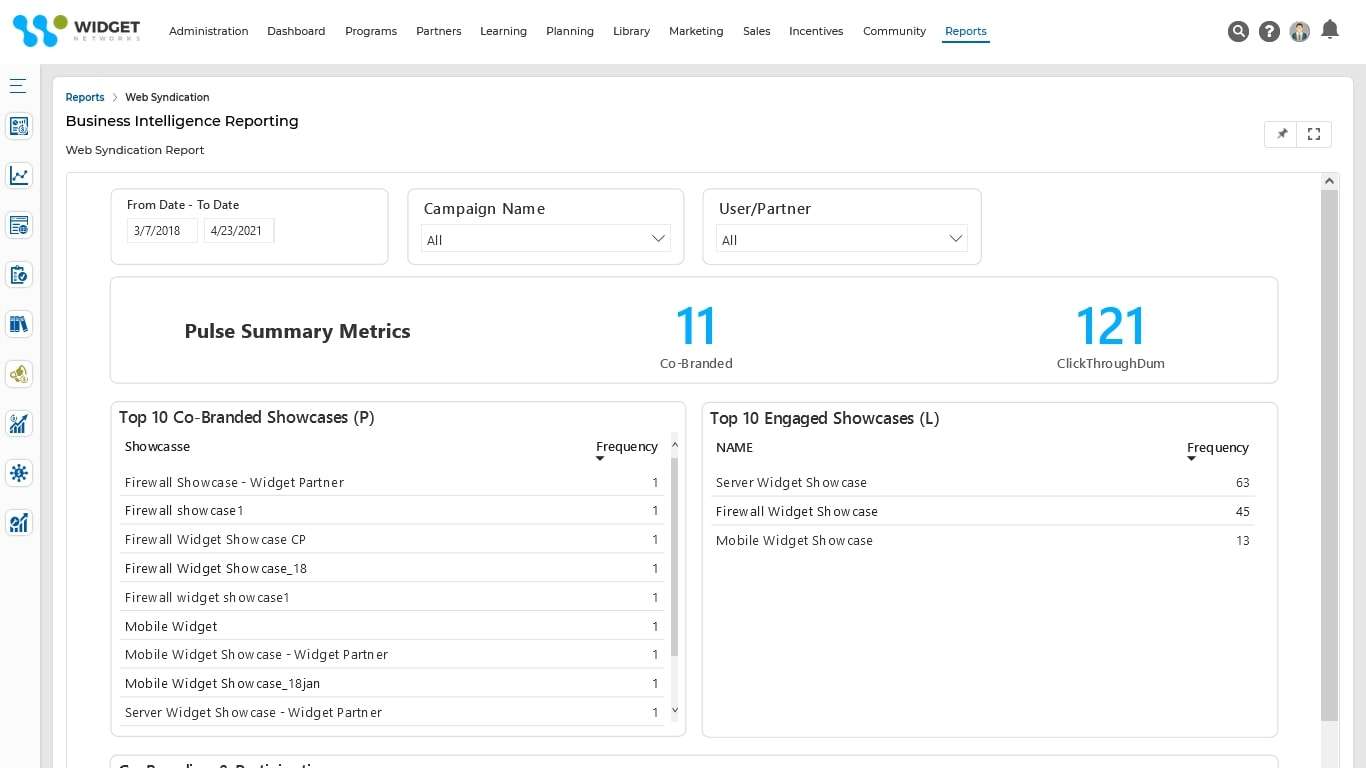Collapse the sidebar with the hamburger icon
The height and width of the screenshot is (773, 1366).
click(18, 85)
